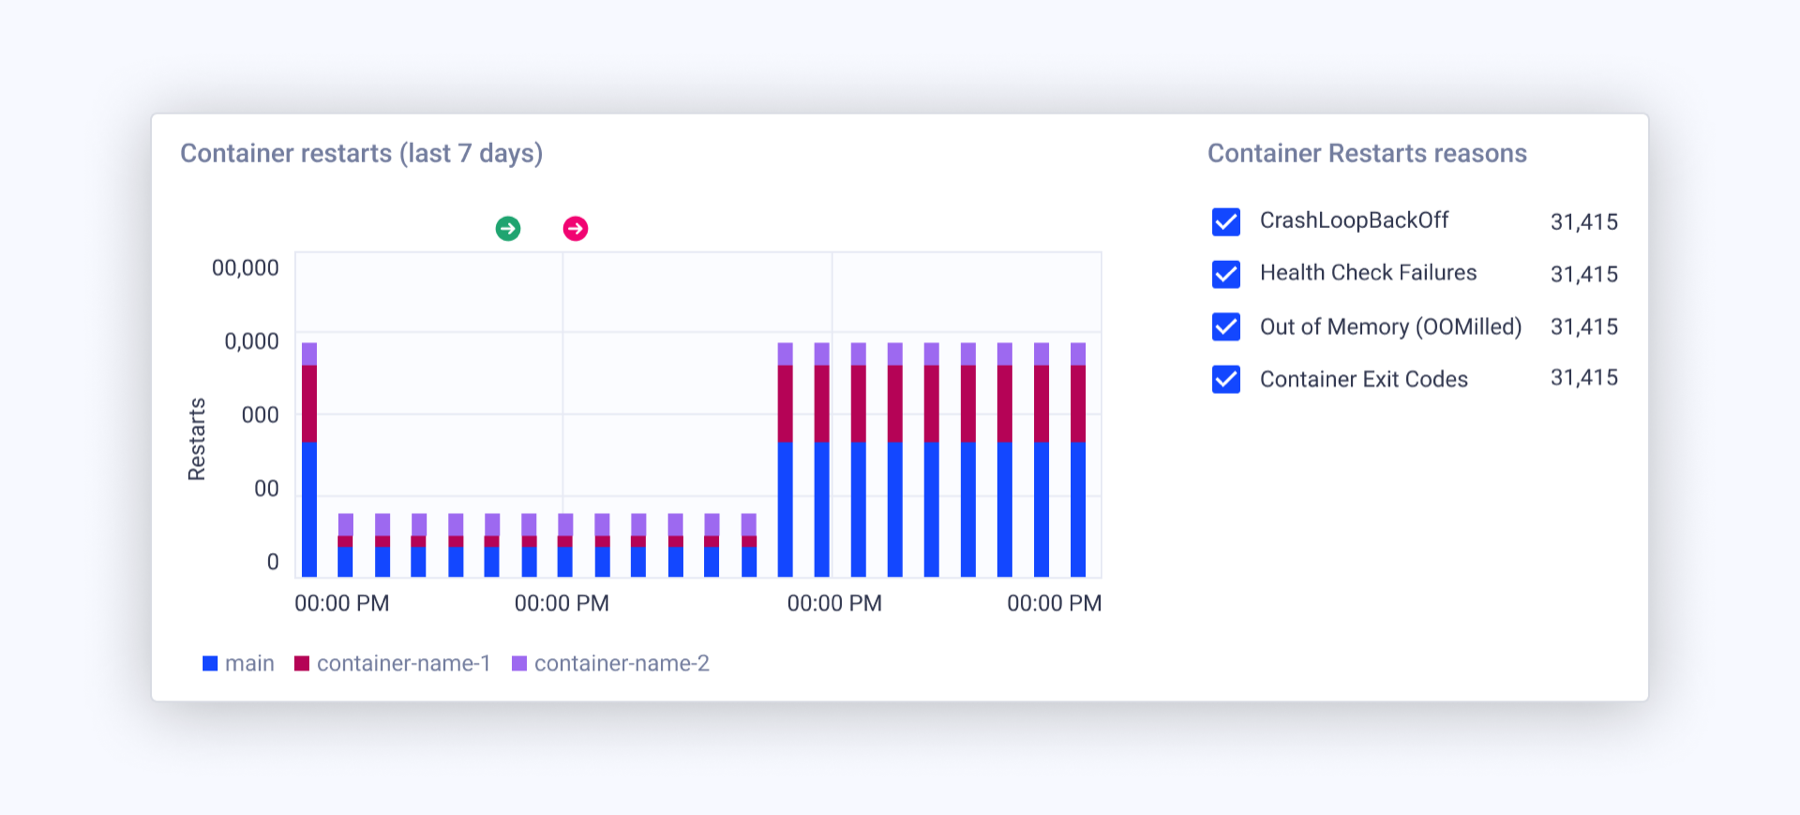
Task: Uncheck the Container Exit Codes checkbox
Action: pyautogui.click(x=1226, y=379)
